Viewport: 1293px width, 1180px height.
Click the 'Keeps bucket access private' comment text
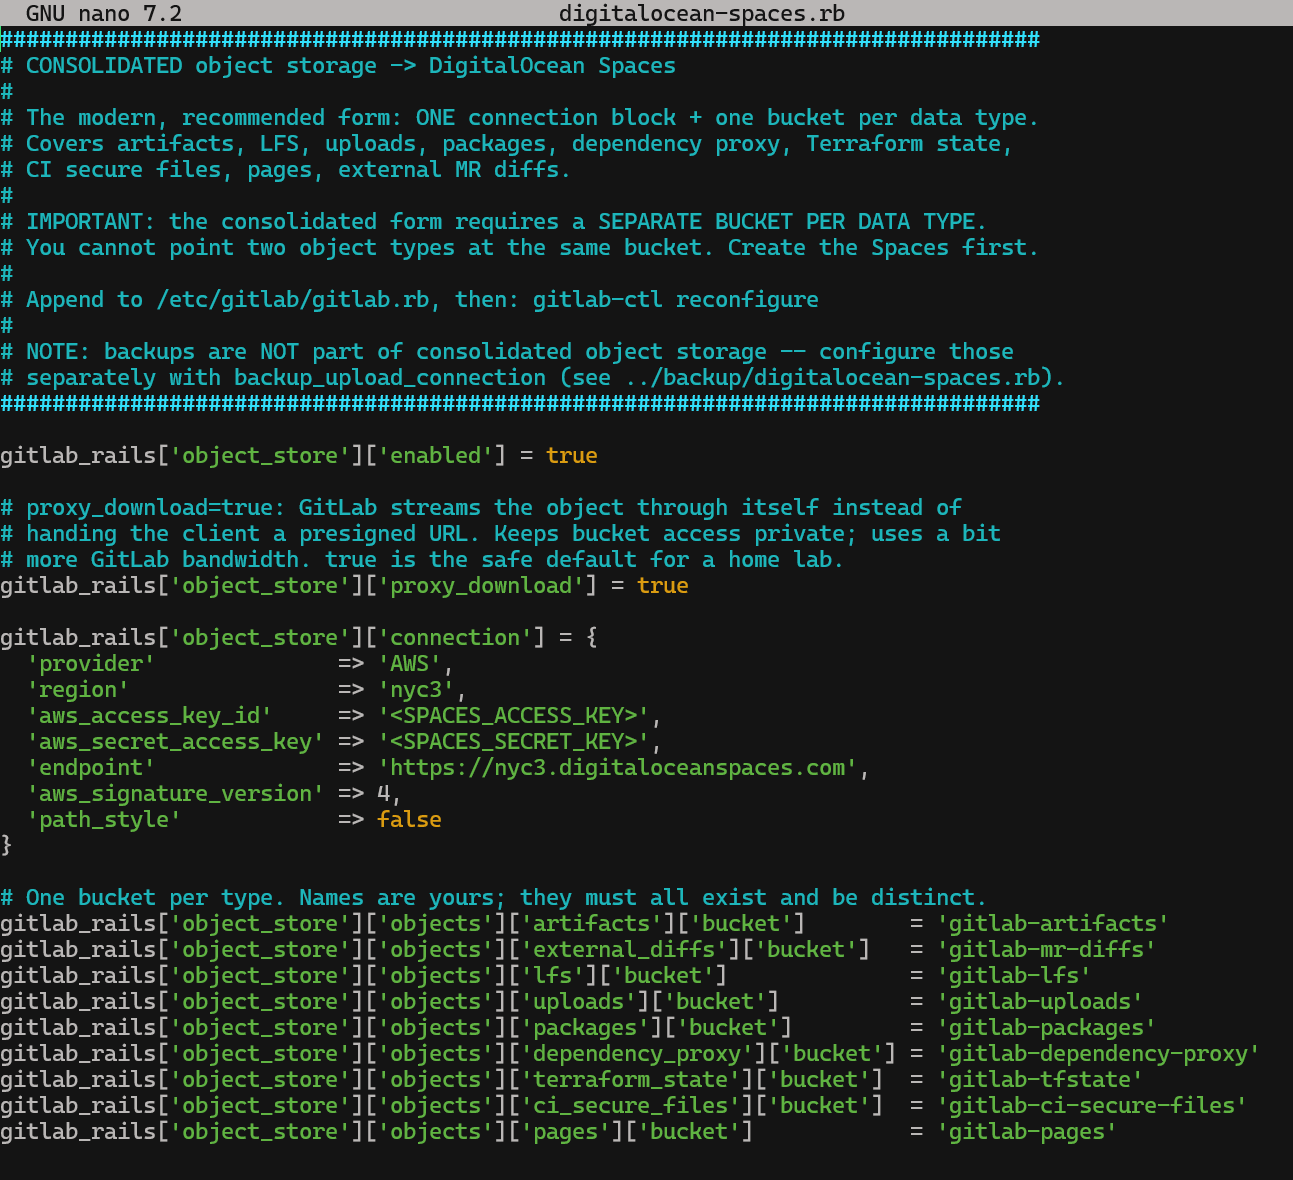tap(669, 534)
